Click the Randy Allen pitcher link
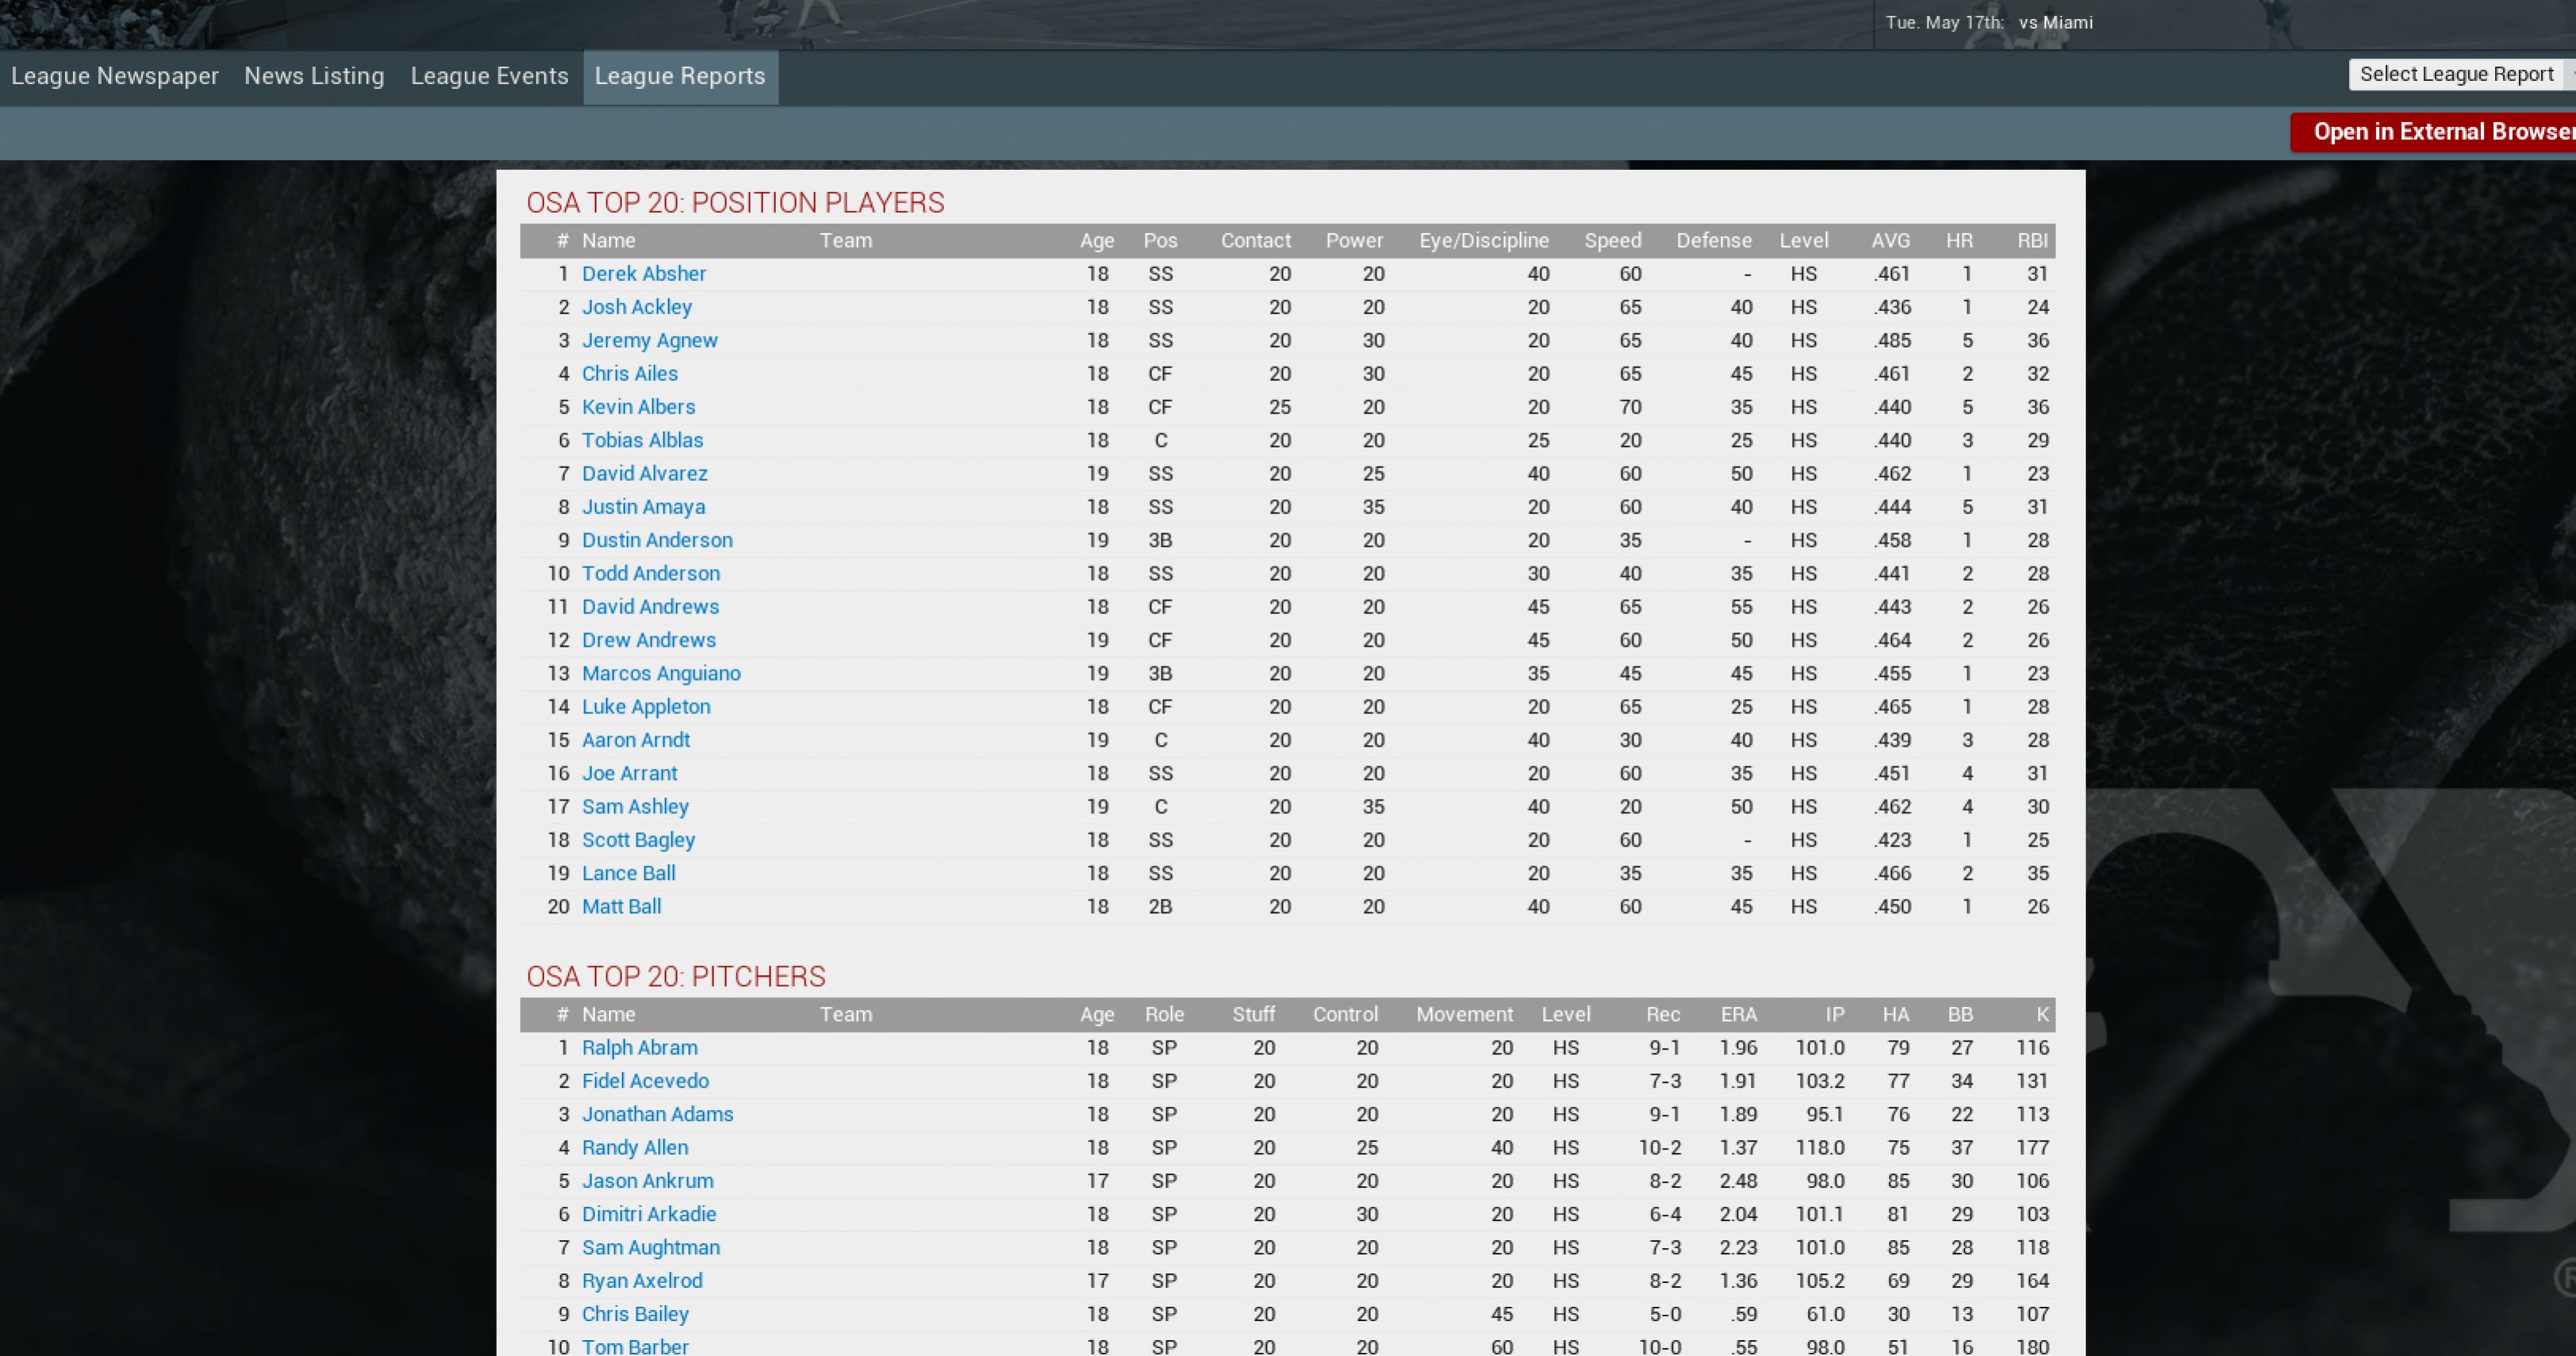 635,1147
